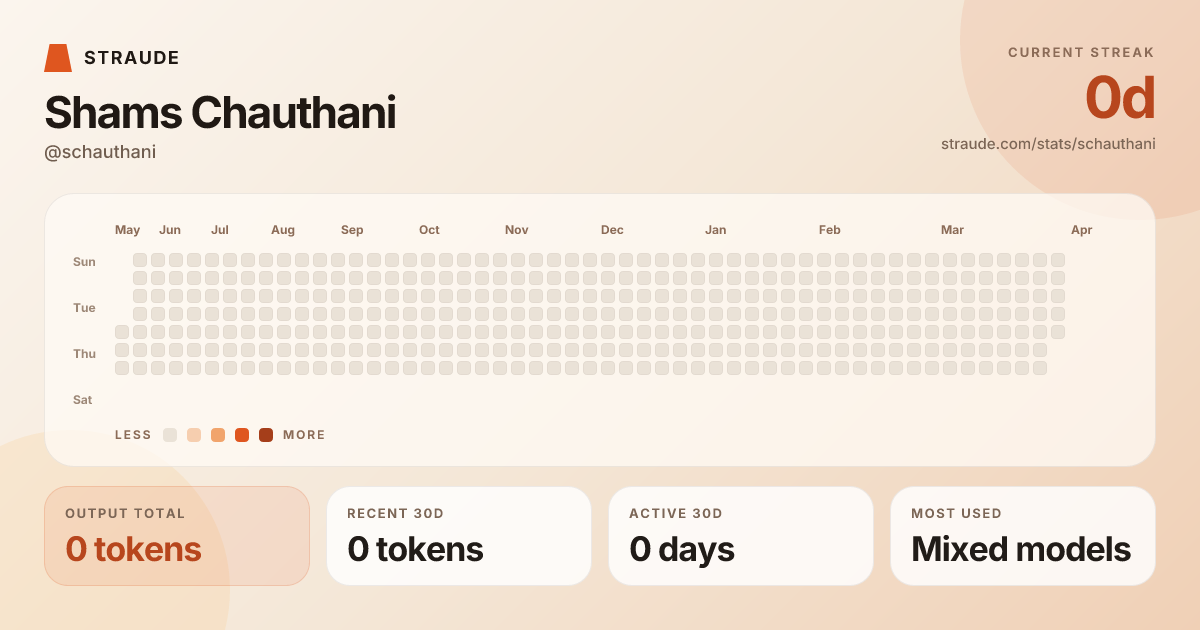This screenshot has width=1200, height=630.
Task: Click the orange Straude logo icon
Action: (58, 58)
